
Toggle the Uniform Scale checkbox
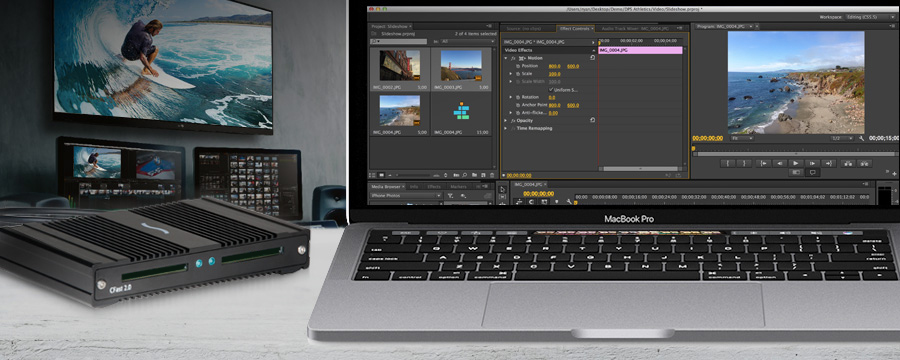pyautogui.click(x=551, y=90)
